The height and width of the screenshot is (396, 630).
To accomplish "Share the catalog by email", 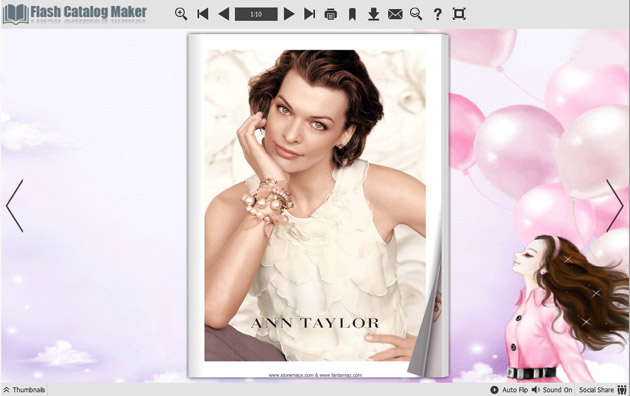I will [395, 14].
